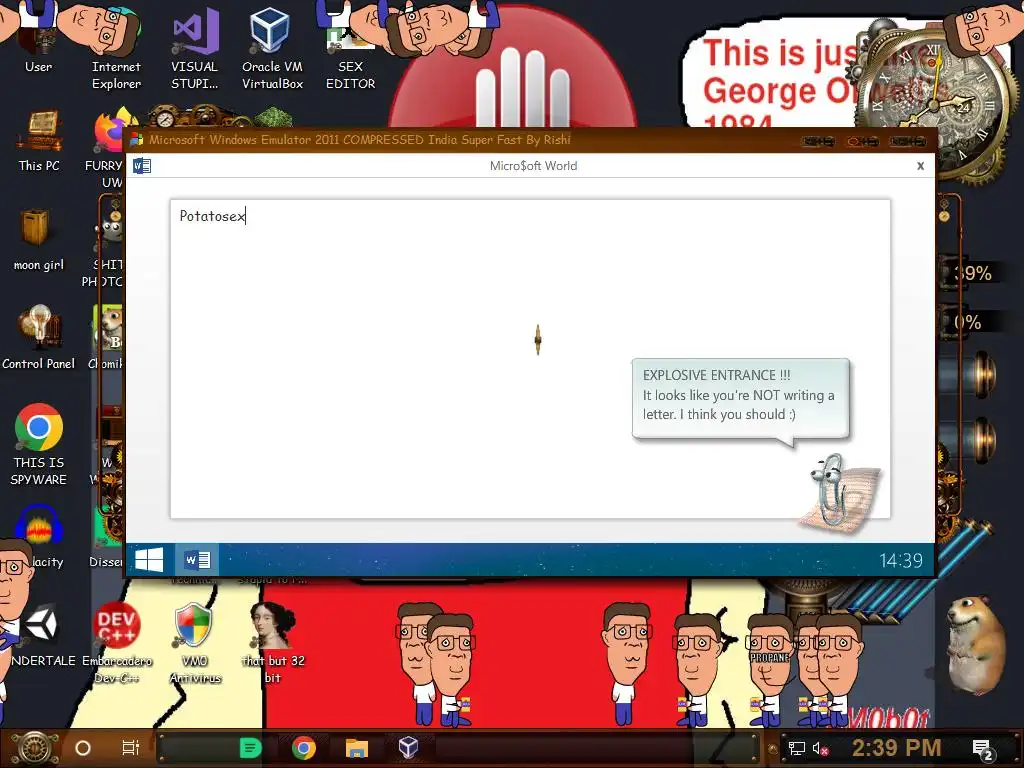Open the notification center with 2 alerts

click(x=983, y=750)
